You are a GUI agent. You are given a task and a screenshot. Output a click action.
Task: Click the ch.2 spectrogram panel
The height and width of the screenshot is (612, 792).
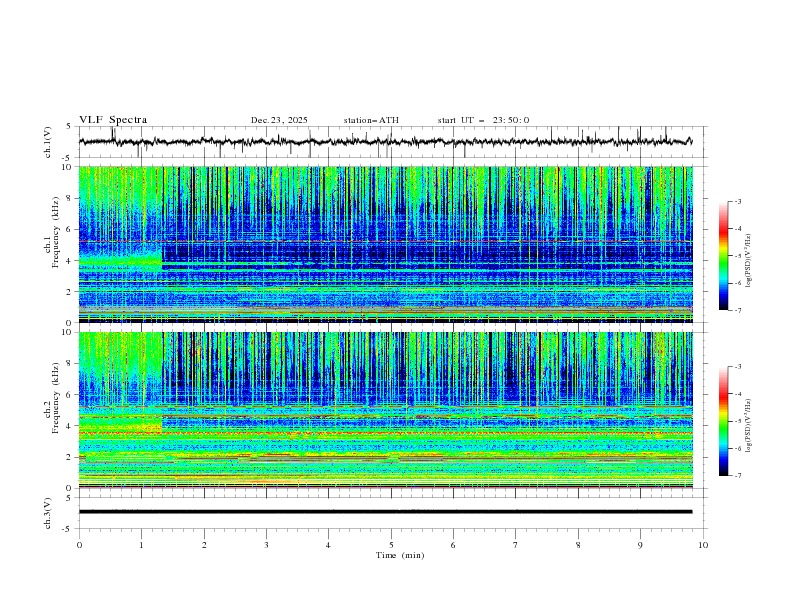tap(386, 410)
